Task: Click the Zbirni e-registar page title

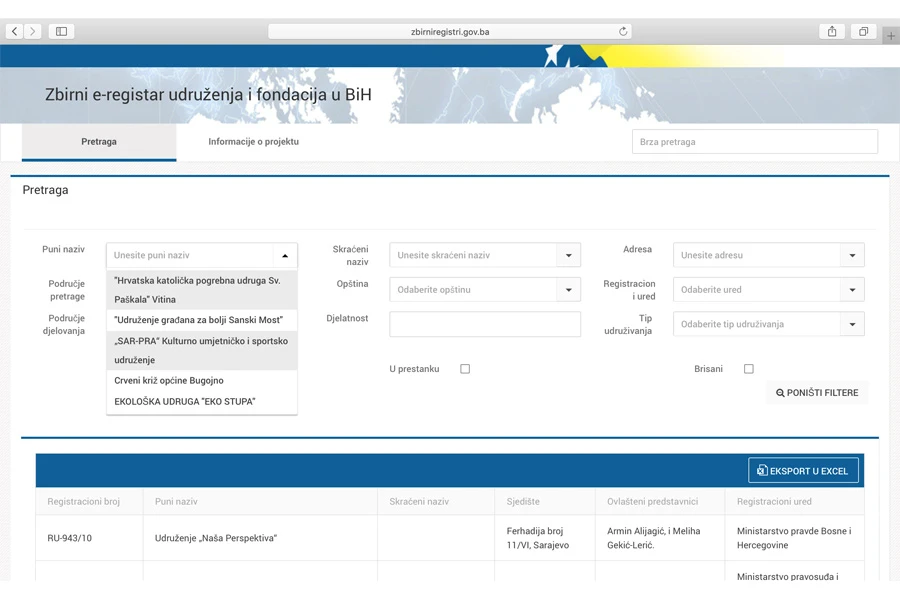Action: (x=208, y=95)
